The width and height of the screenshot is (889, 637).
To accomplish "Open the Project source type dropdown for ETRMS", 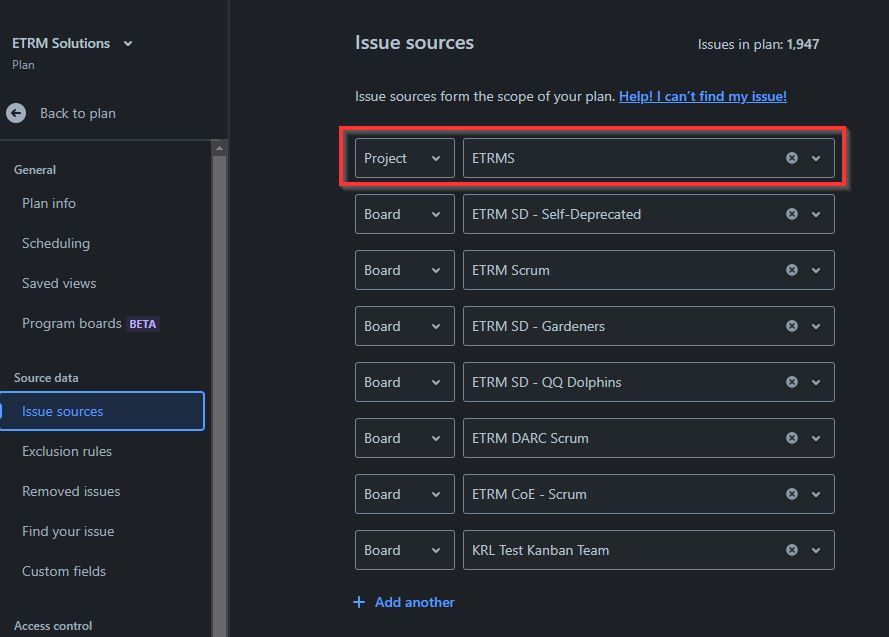I will [405, 158].
